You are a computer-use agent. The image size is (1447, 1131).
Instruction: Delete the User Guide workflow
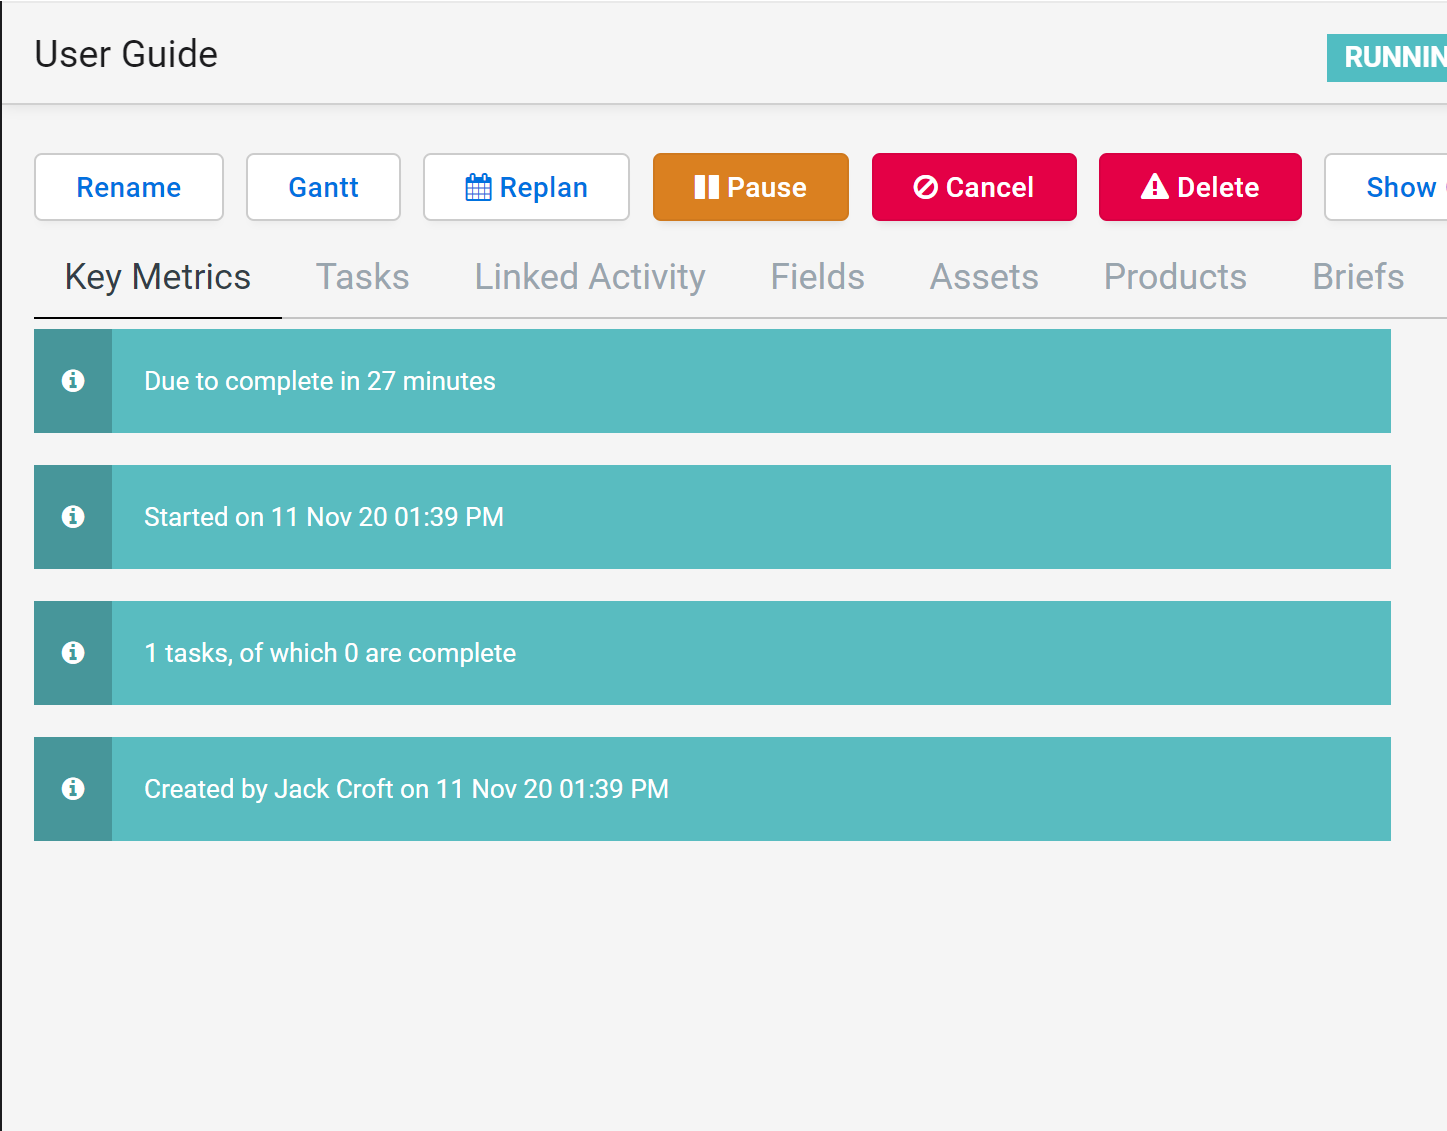coord(1199,187)
